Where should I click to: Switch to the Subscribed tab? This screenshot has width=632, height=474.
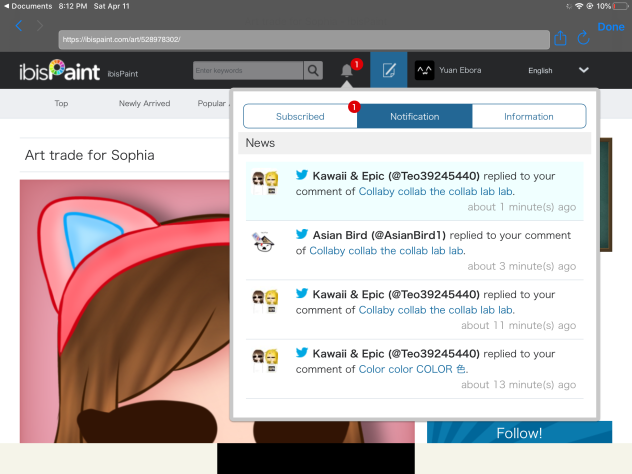point(300,116)
